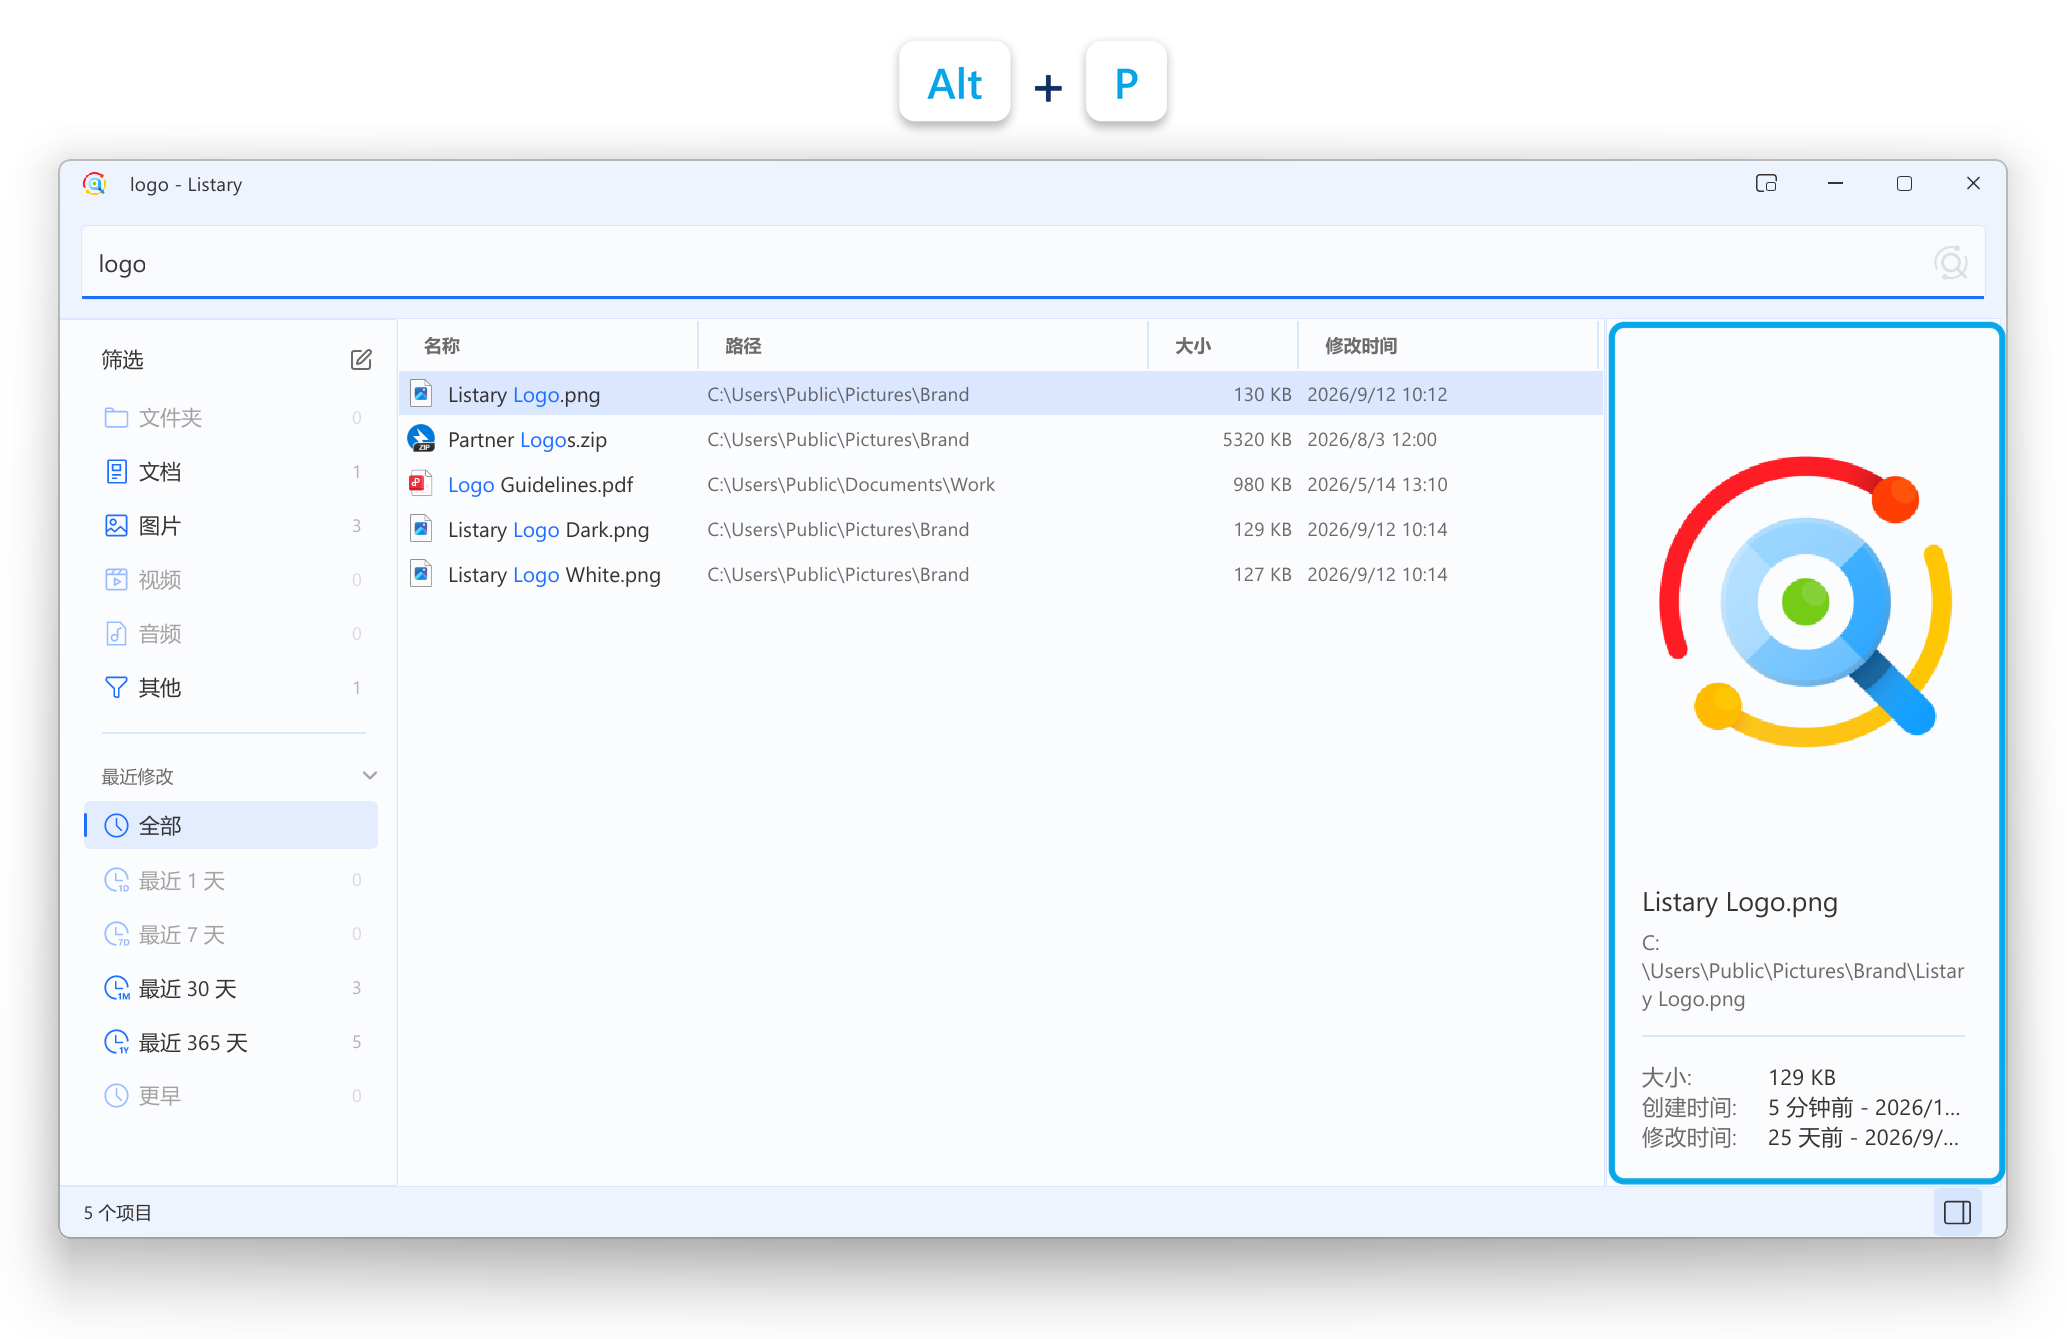Click the Listary search icon in search bar
This screenshot has width=2067, height=1339.
1950,263
